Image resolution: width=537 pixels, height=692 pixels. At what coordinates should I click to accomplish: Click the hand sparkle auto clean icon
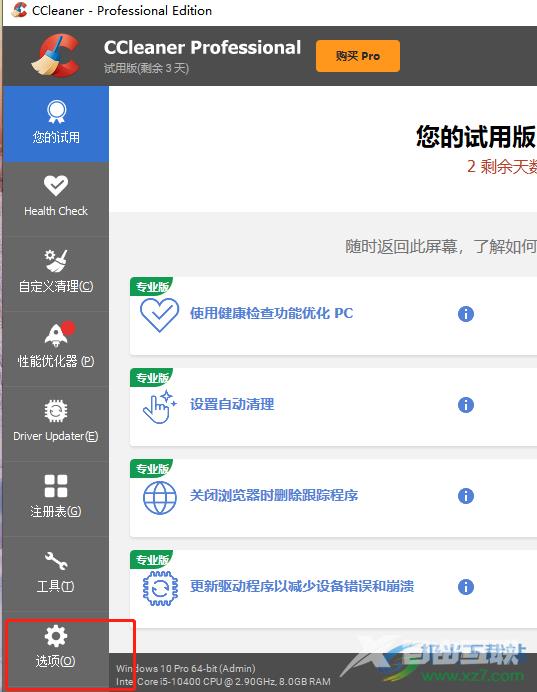point(159,407)
